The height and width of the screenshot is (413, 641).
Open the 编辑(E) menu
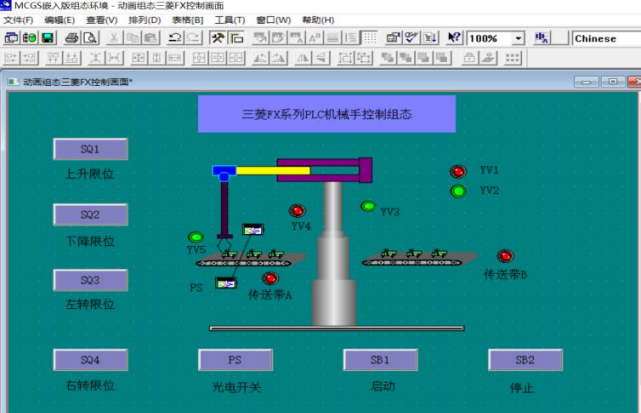click(x=60, y=20)
